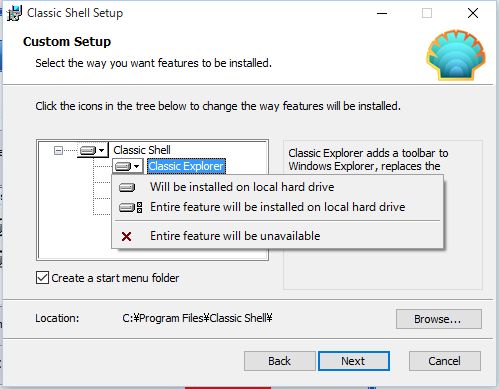
Task: Uncheck Create a start menu folder
Action: 42,278
